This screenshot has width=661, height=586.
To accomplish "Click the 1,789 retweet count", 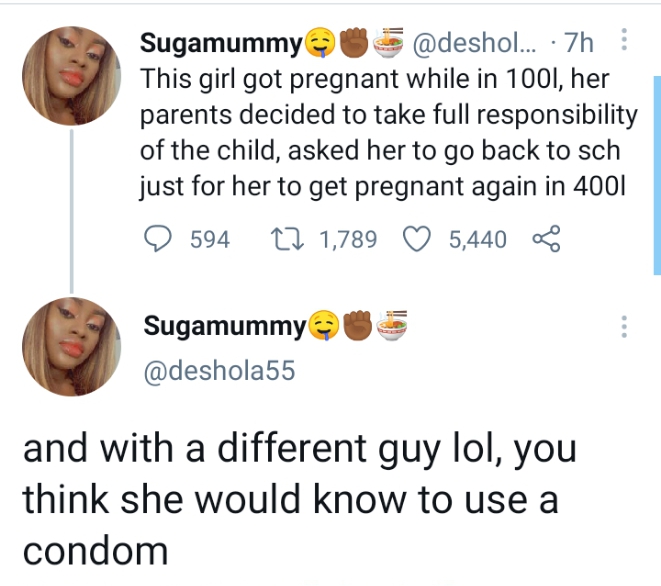I will point(346,240).
